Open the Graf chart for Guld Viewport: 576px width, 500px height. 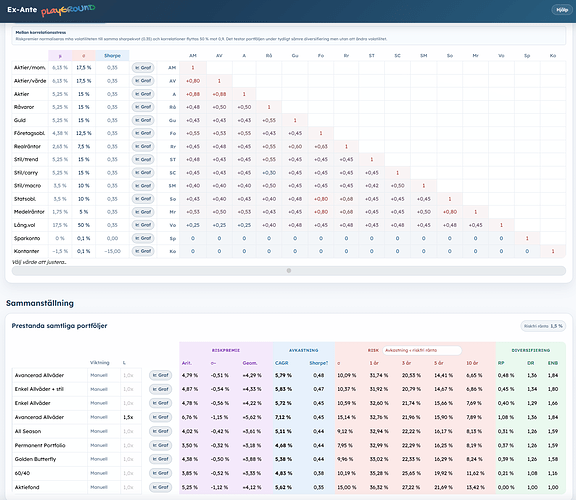point(143,120)
